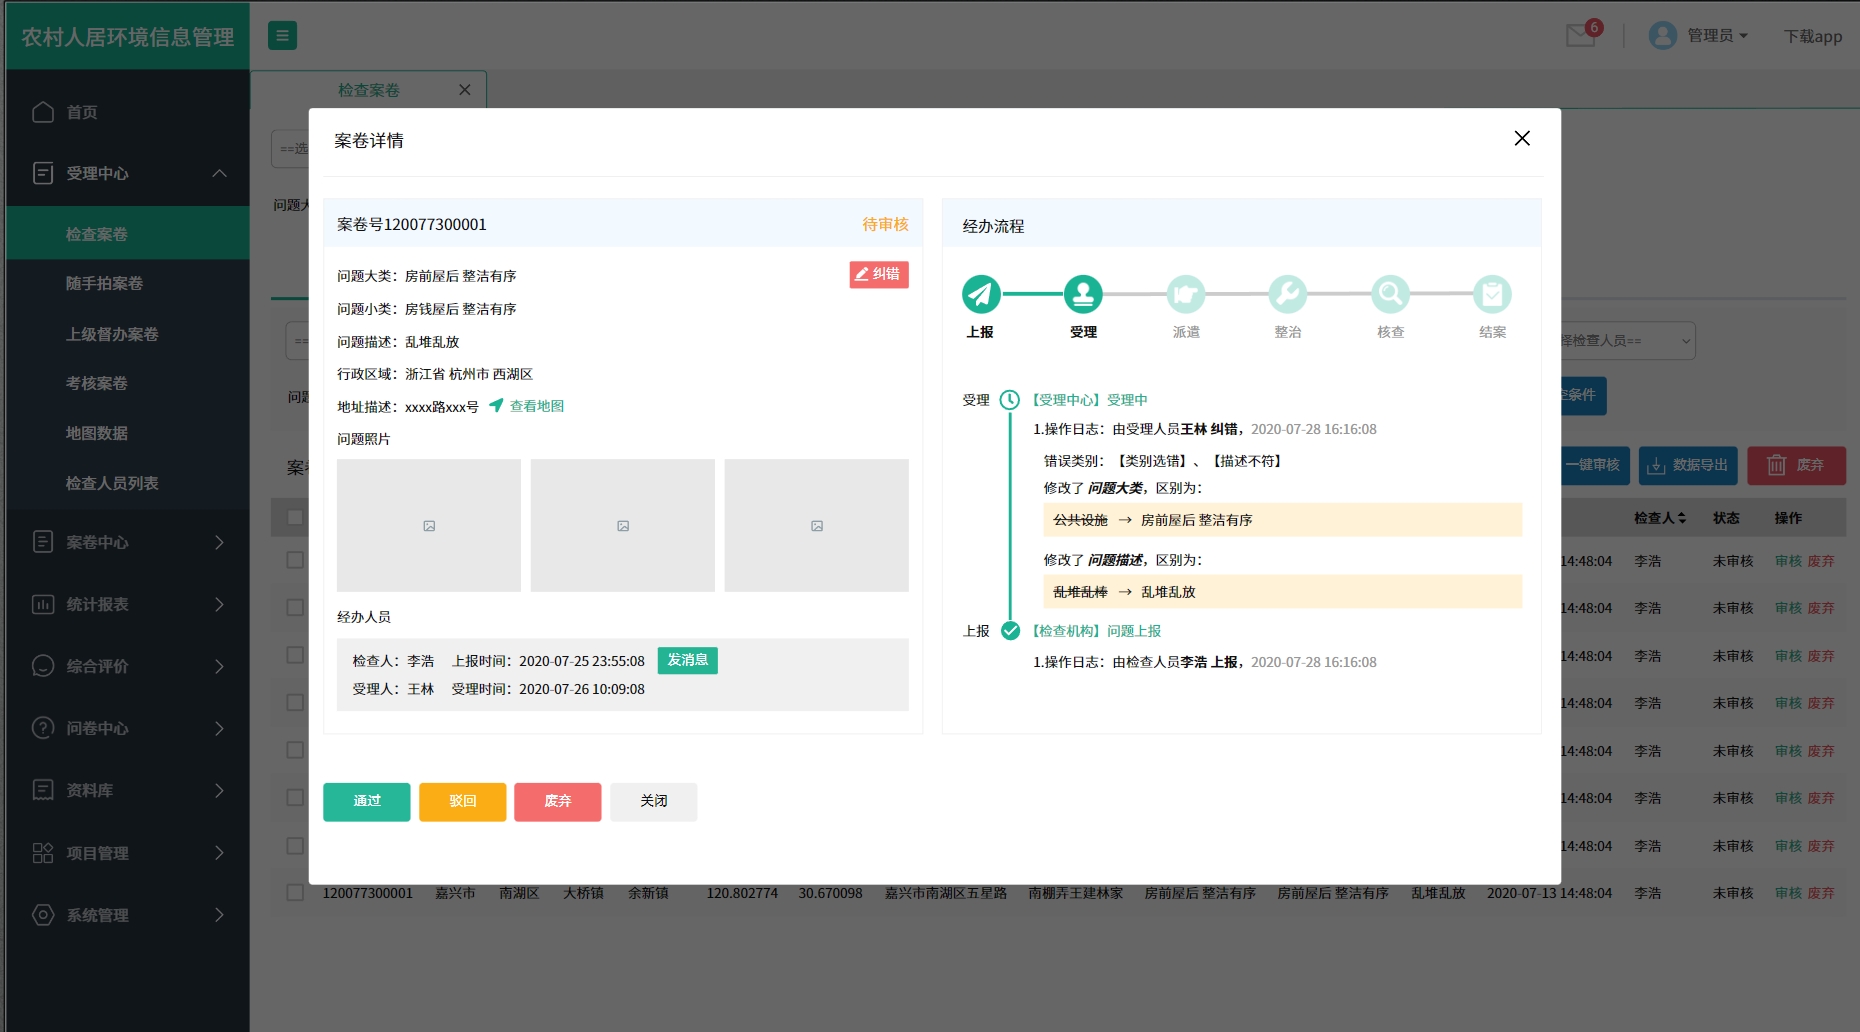Expand the 系统管理 menu chevron
The image size is (1860, 1032).
click(219, 915)
